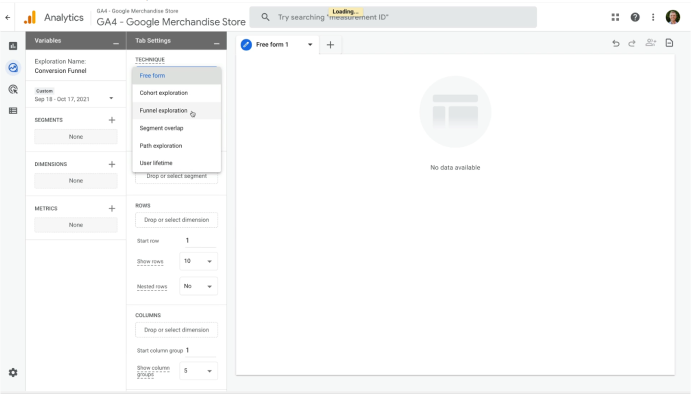Click the GA4 - Google Merchandise Store property
The width and height of the screenshot is (691, 394).
(171, 21)
